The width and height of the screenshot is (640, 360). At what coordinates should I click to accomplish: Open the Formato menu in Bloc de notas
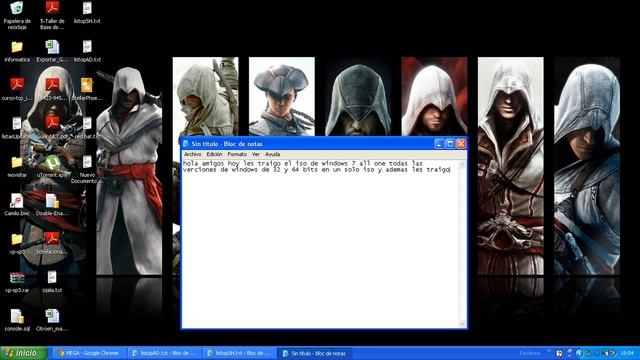[x=237, y=154]
